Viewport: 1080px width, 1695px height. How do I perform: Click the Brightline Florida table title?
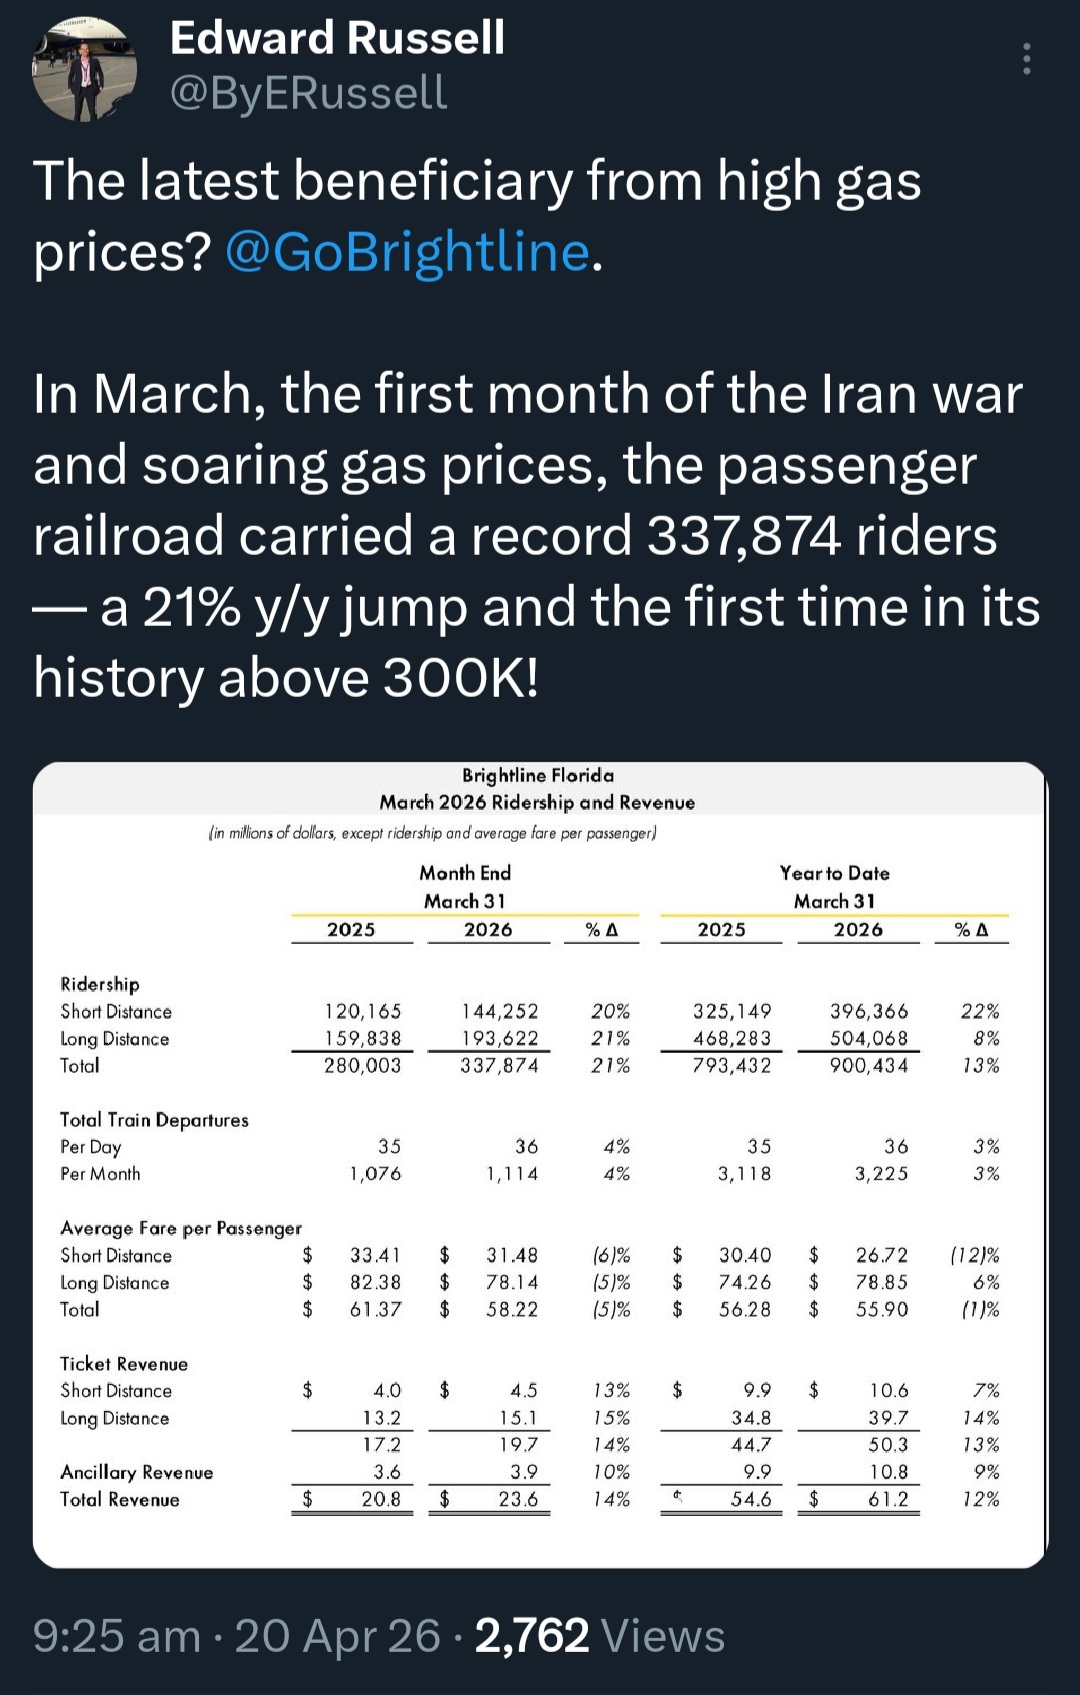537,775
